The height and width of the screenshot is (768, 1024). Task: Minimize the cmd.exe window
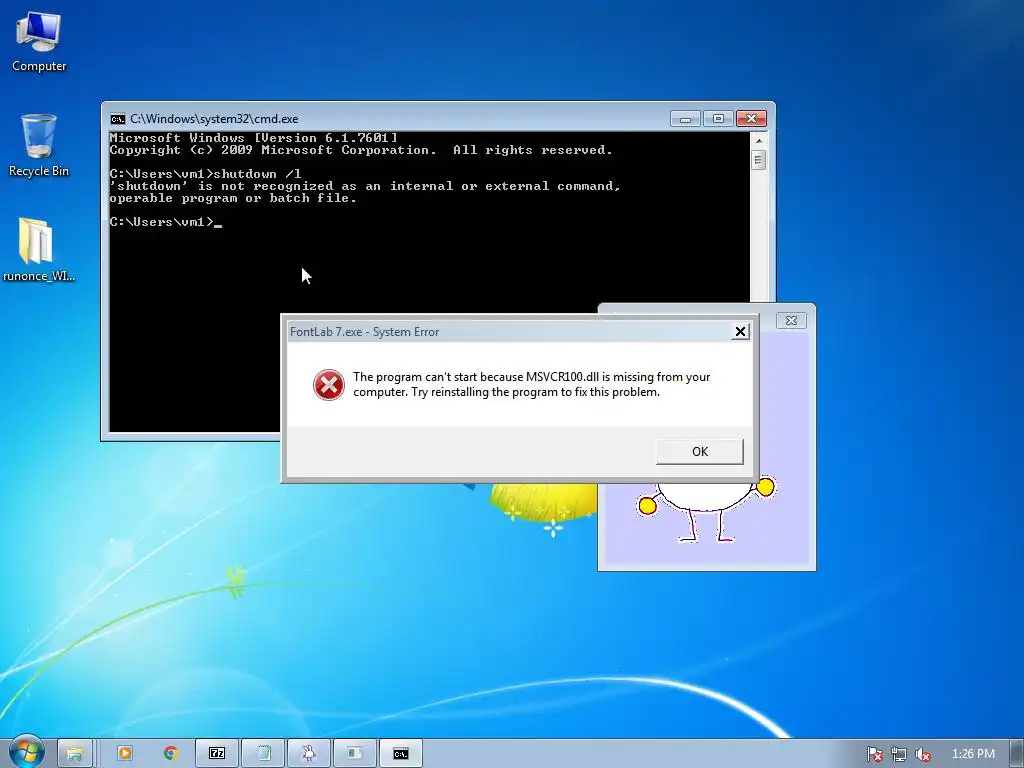pyautogui.click(x=685, y=119)
